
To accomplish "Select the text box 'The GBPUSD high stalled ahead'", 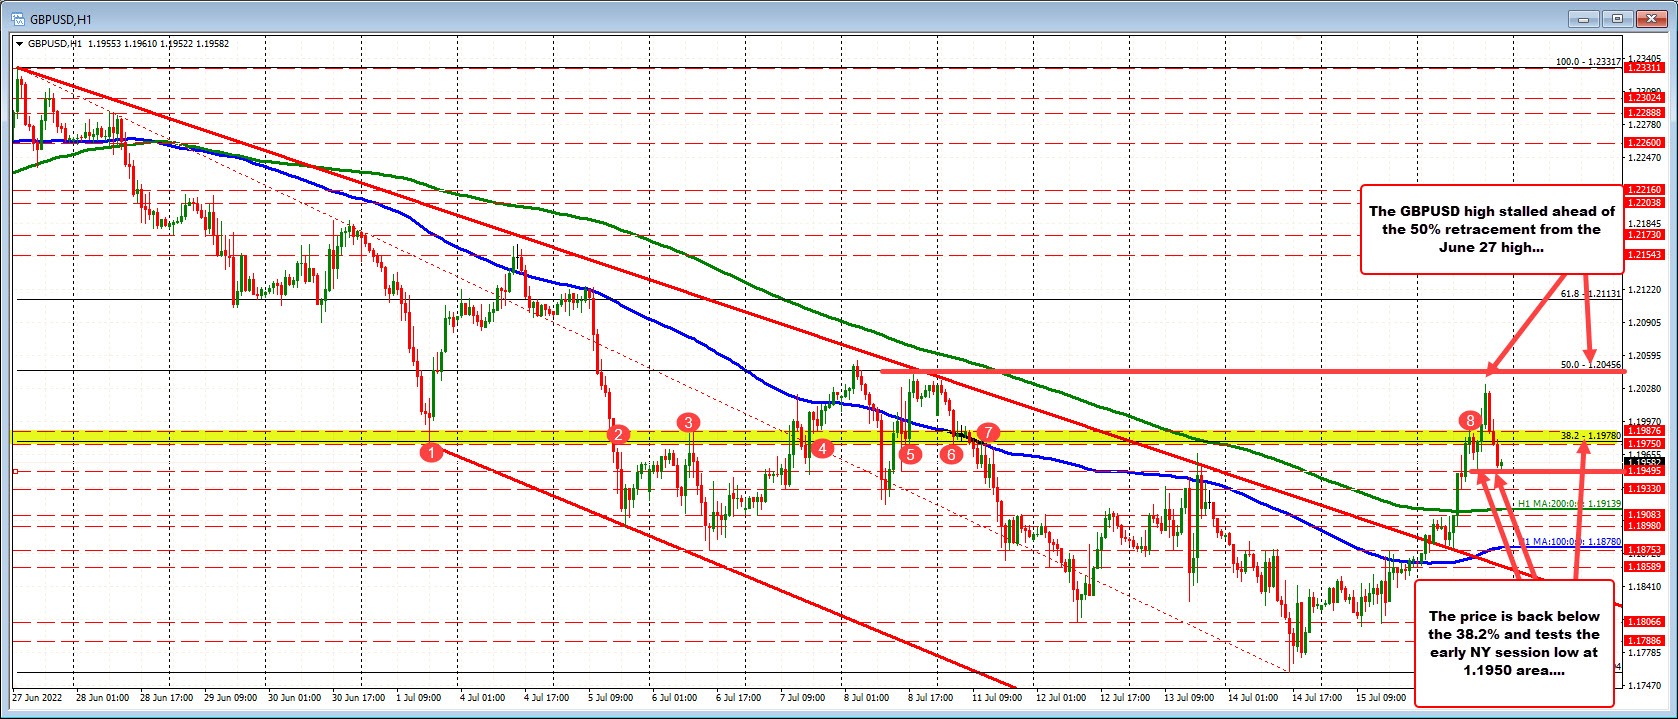I will point(1491,229).
